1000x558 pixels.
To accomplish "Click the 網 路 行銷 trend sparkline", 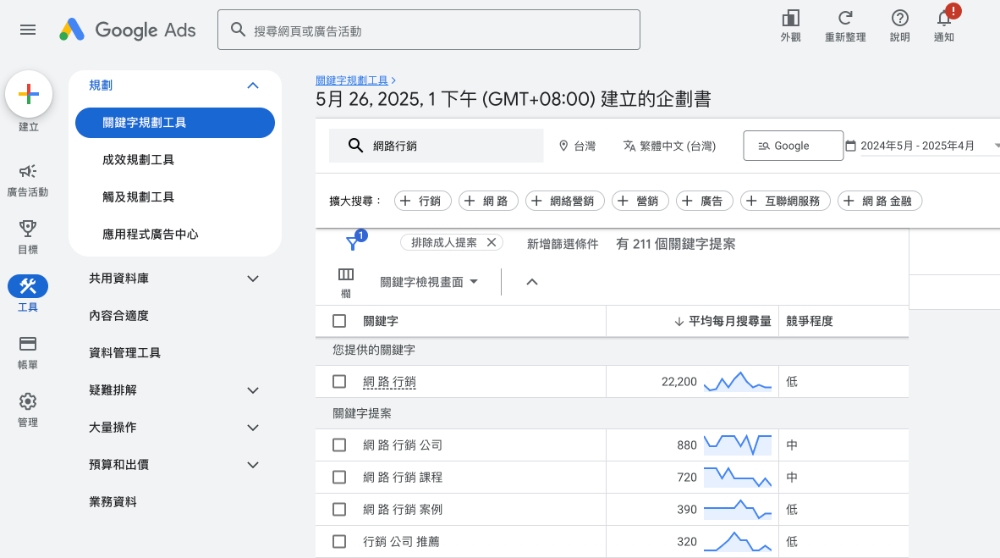I will pyautogui.click(x=738, y=381).
